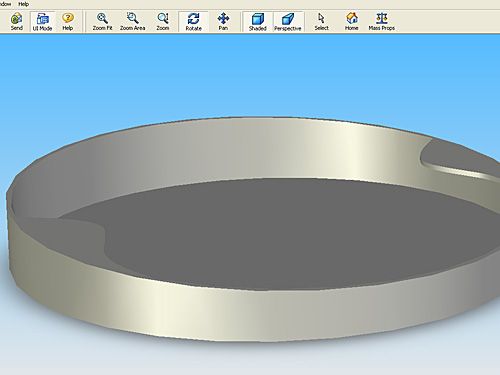
Task: Activate the Select arrow tool
Action: pyautogui.click(x=321, y=22)
